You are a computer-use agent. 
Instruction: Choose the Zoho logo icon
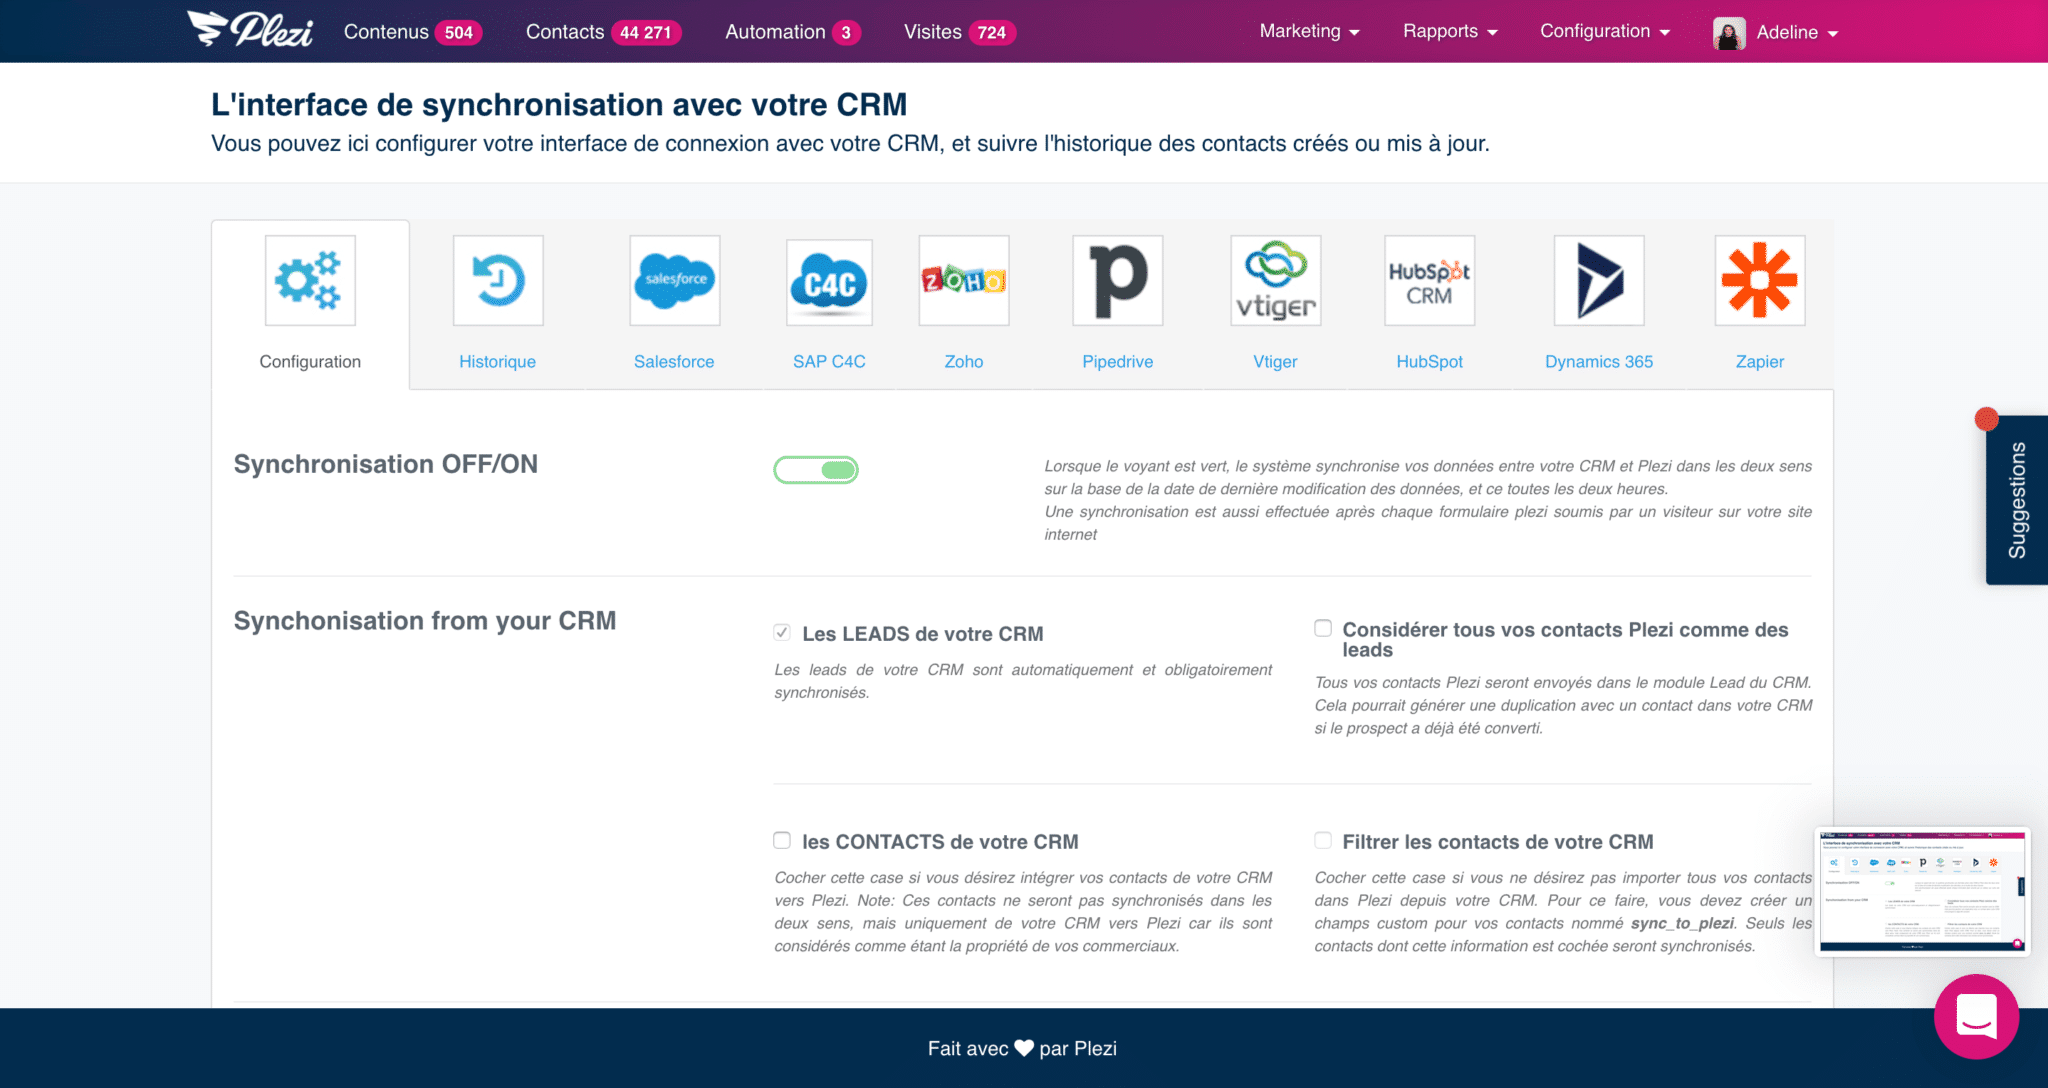point(964,280)
